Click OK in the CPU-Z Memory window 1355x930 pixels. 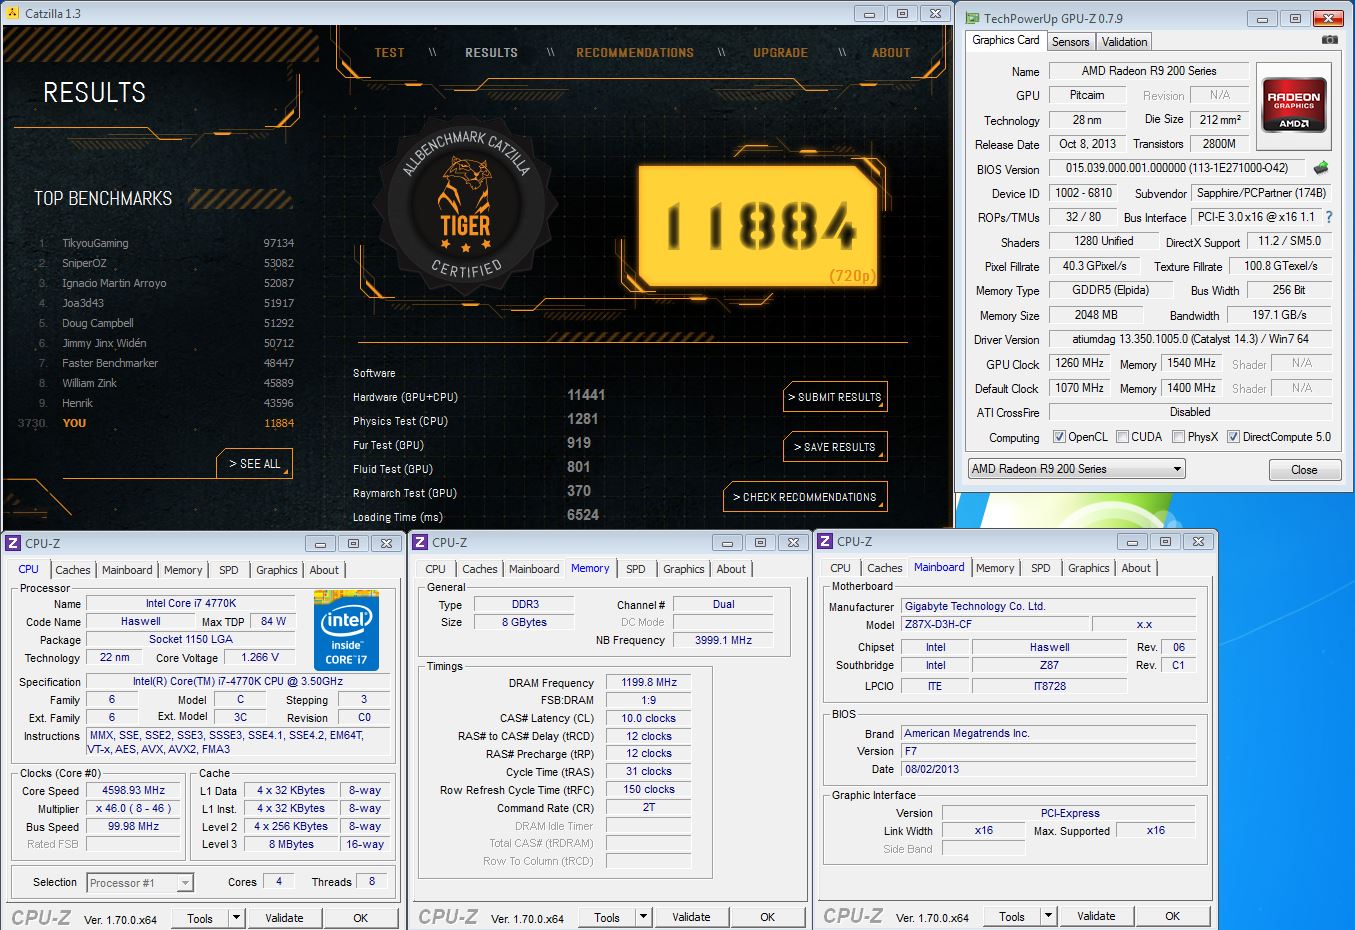[x=767, y=917]
